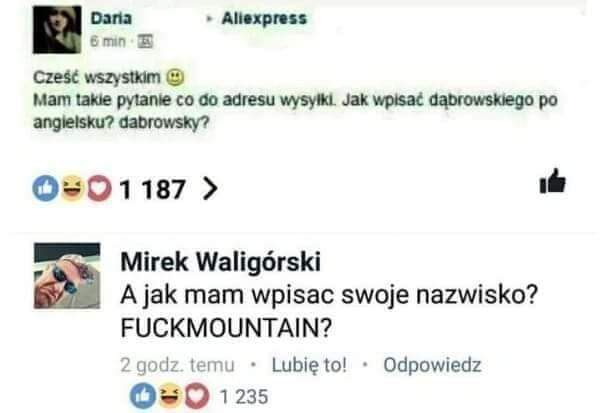Open Mirek Waligórski's profile picture

(67, 276)
